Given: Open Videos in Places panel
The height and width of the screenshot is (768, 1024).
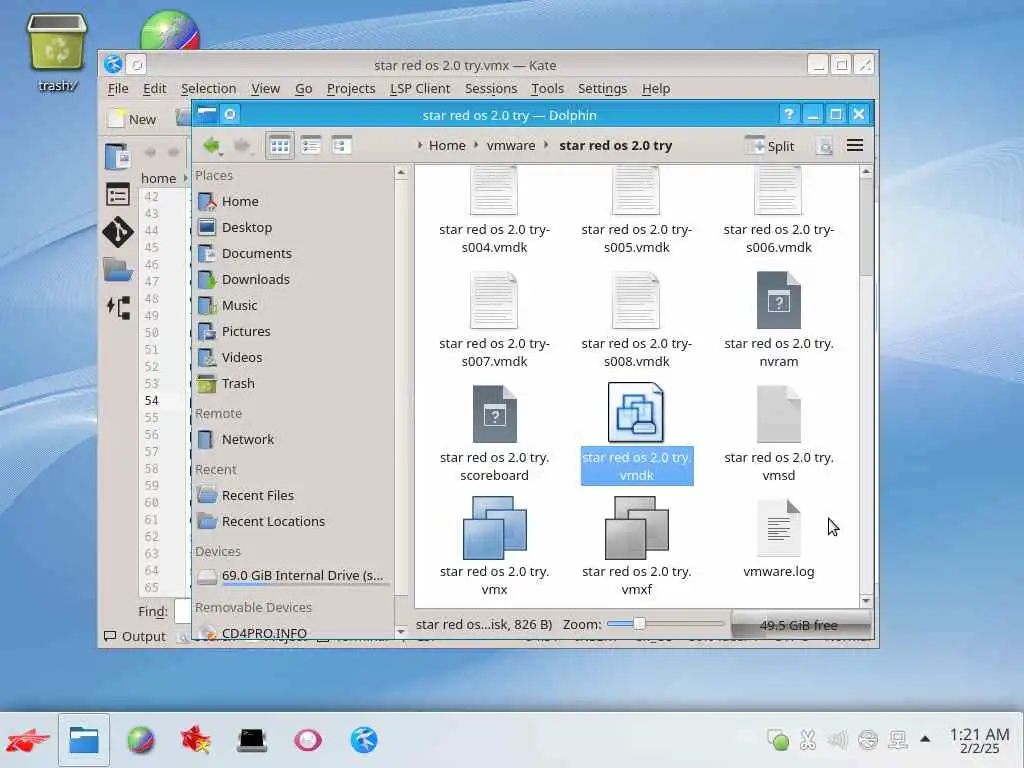Looking at the screenshot, I should pyautogui.click(x=294, y=358).
